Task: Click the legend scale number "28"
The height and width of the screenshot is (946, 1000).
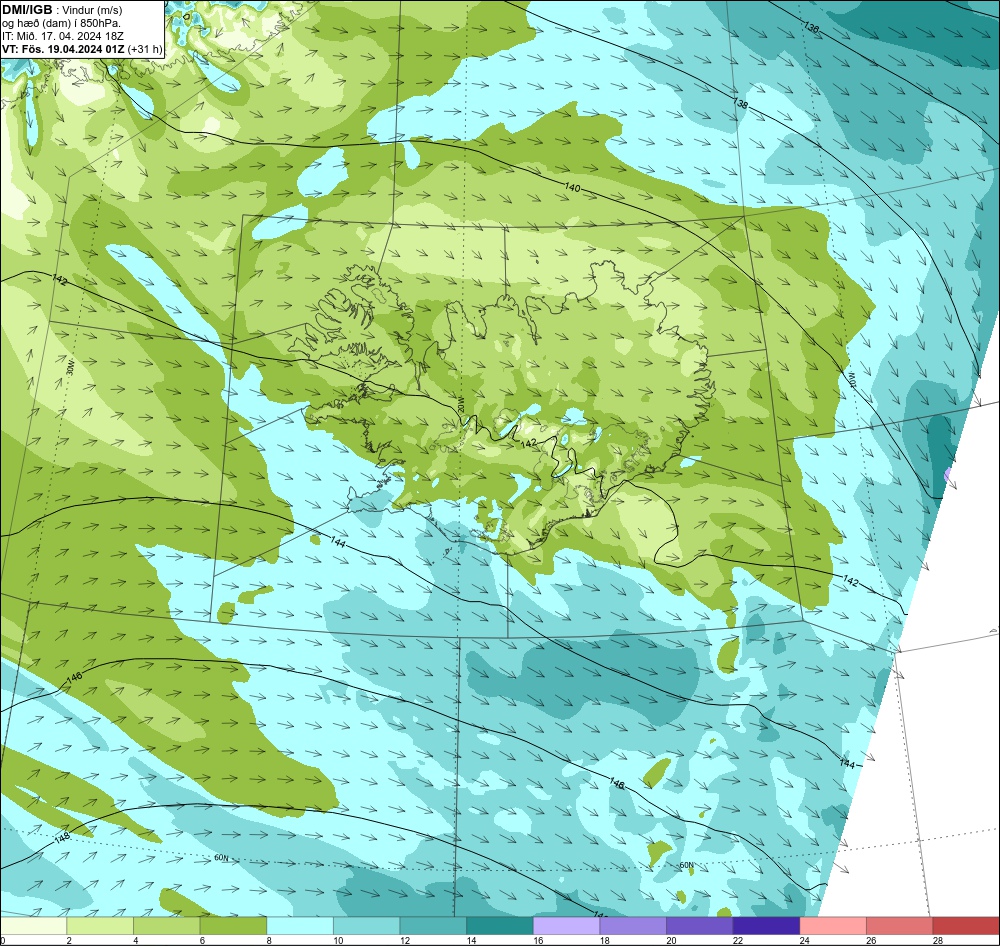Action: pyautogui.click(x=938, y=940)
